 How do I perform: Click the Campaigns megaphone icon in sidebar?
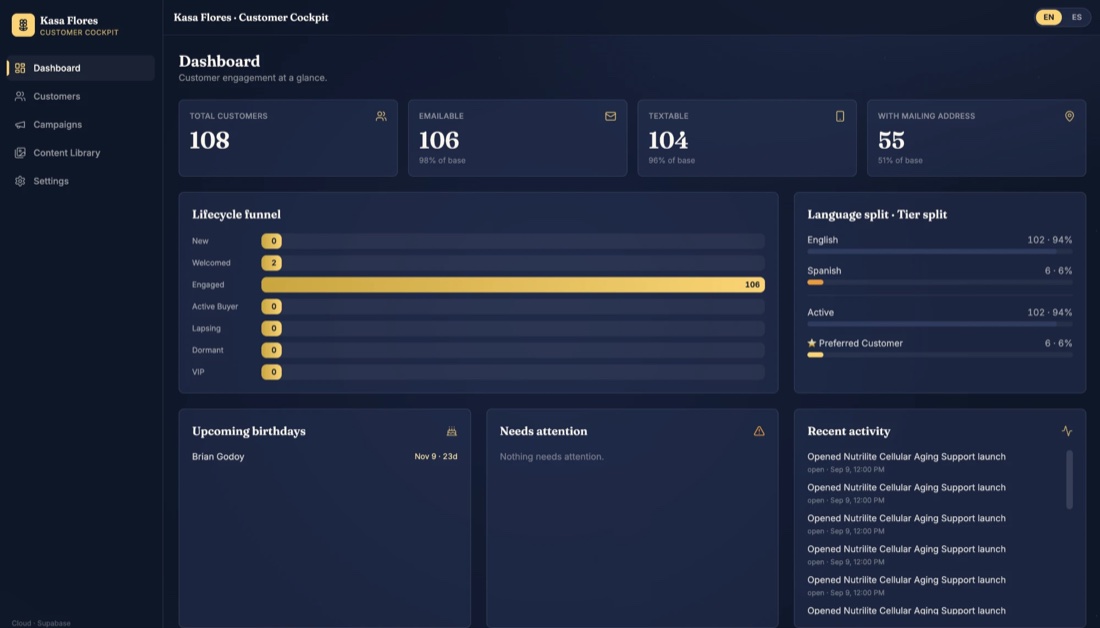[x=20, y=125]
